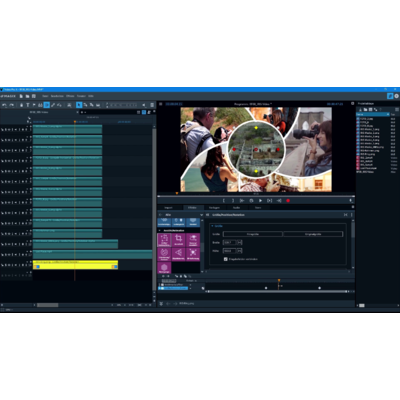The width and height of the screenshot is (400, 400).
Task: Click the keyframe timeline horizontal scrollbar
Action: click(277, 292)
